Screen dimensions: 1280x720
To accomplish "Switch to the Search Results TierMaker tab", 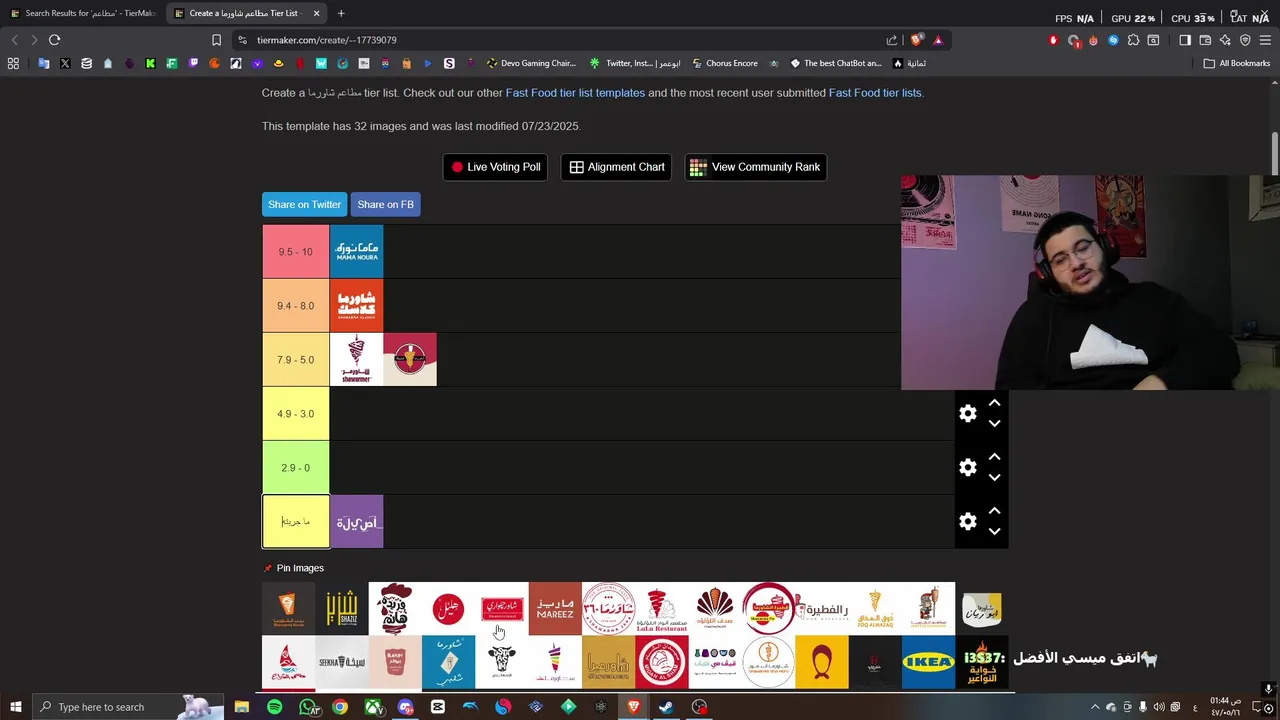I will tap(82, 13).
